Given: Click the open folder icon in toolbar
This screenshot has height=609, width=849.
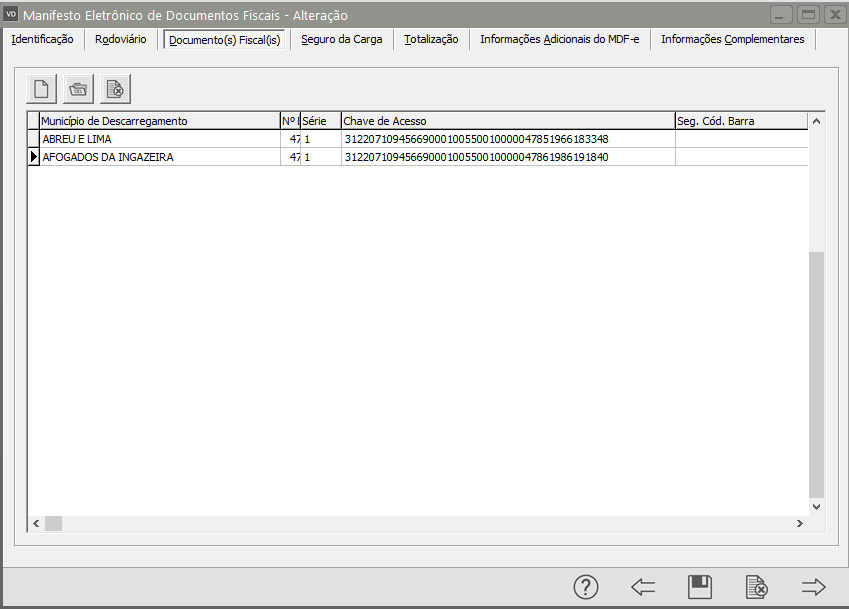Looking at the screenshot, I should [x=78, y=89].
